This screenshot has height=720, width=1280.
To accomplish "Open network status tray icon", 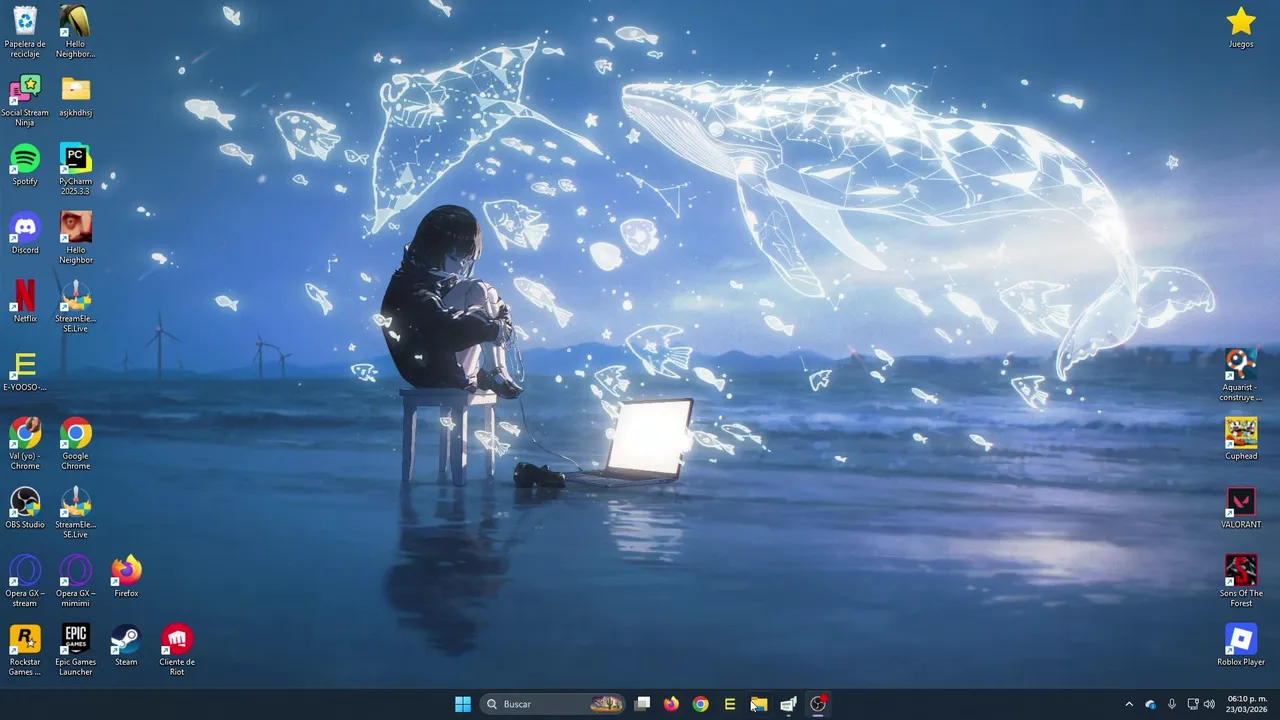I will click(x=1193, y=704).
